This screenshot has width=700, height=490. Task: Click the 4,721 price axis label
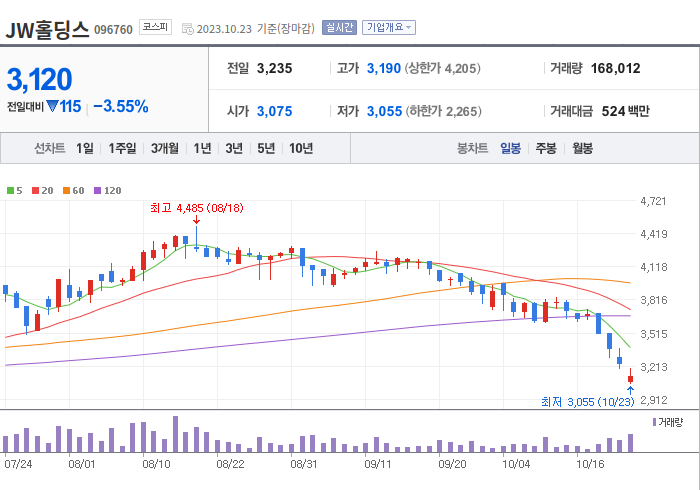653,201
